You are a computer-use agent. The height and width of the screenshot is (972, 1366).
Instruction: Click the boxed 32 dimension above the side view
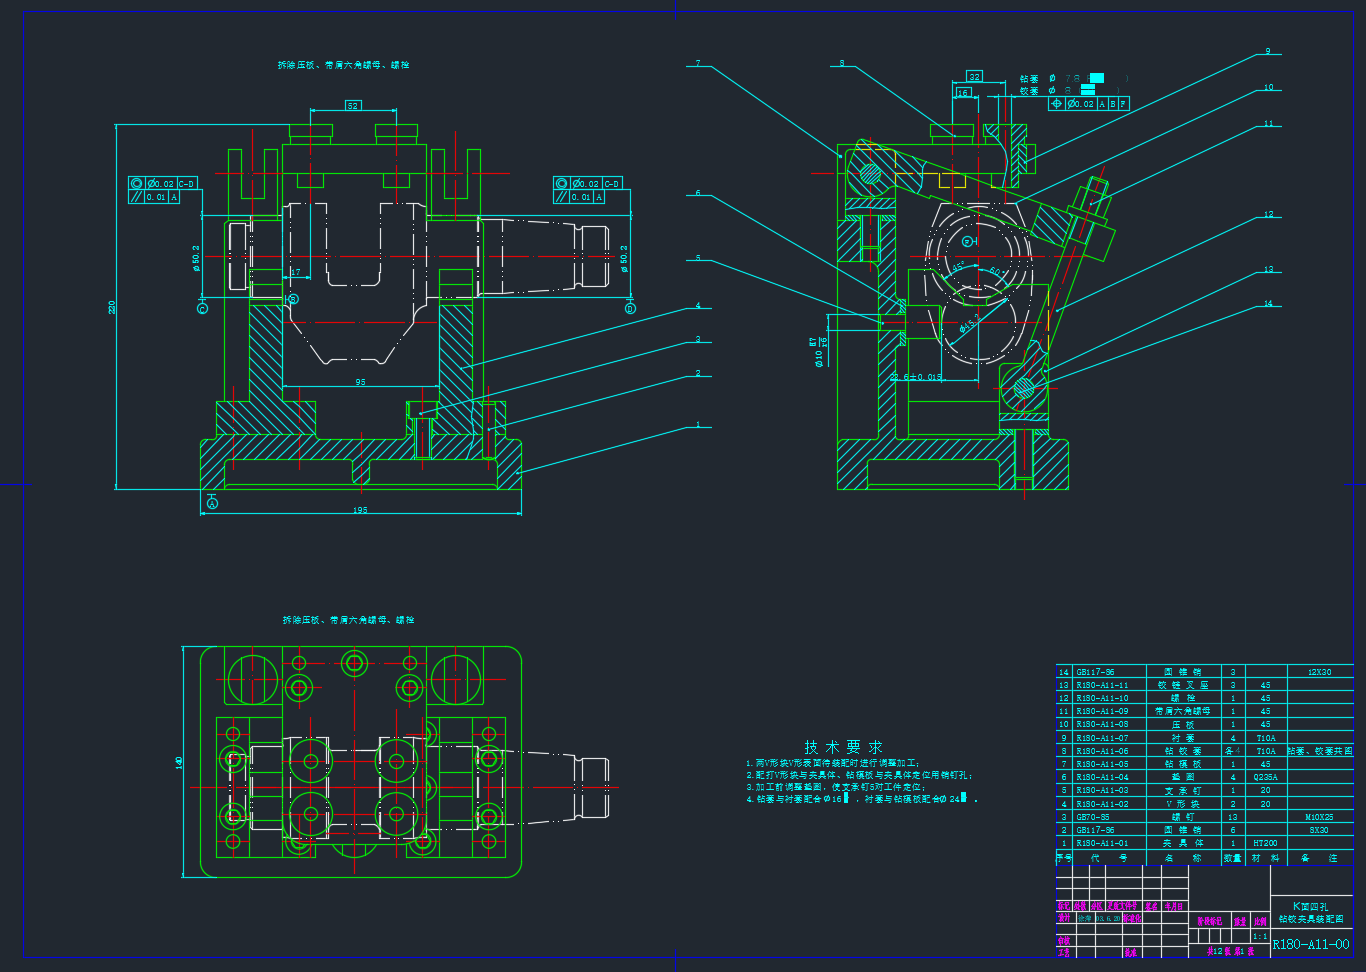[x=974, y=77]
